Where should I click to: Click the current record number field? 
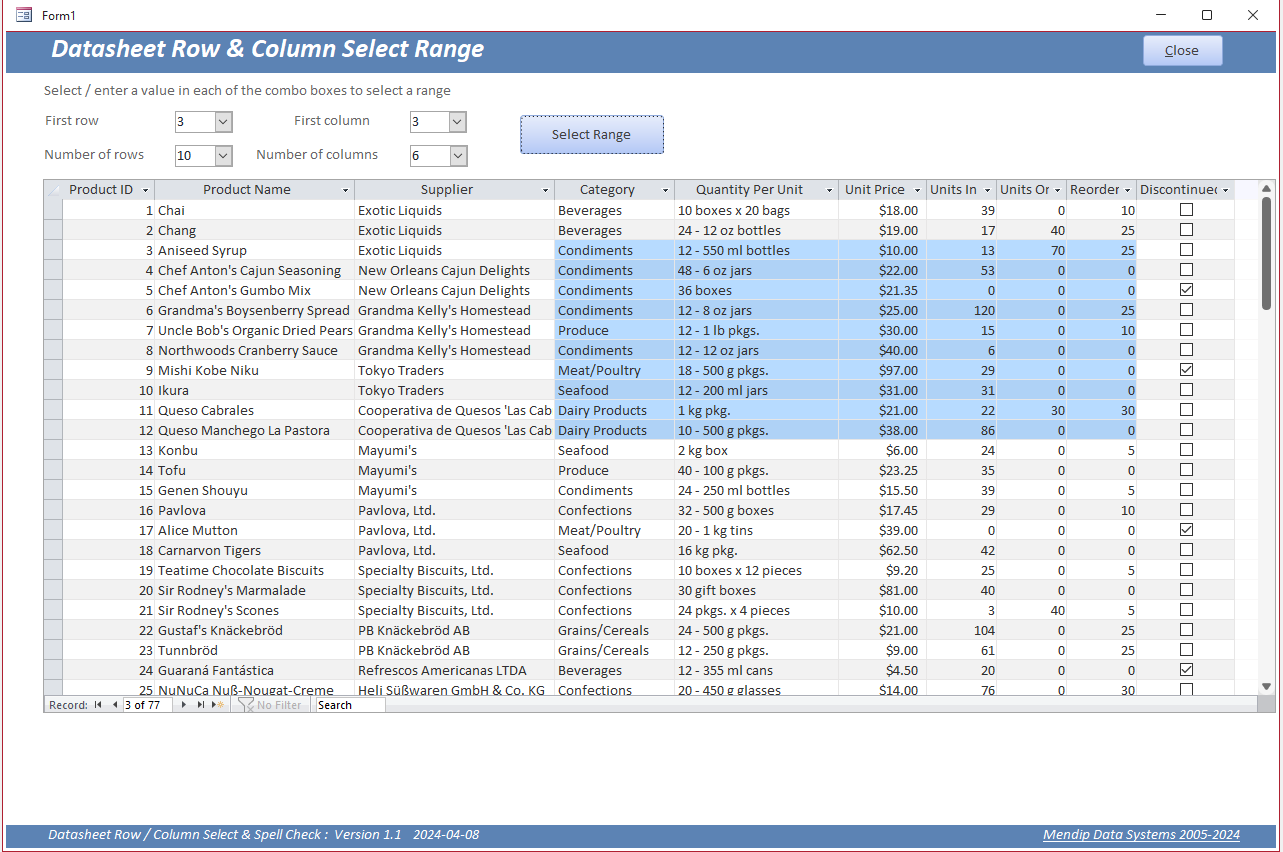pos(148,705)
